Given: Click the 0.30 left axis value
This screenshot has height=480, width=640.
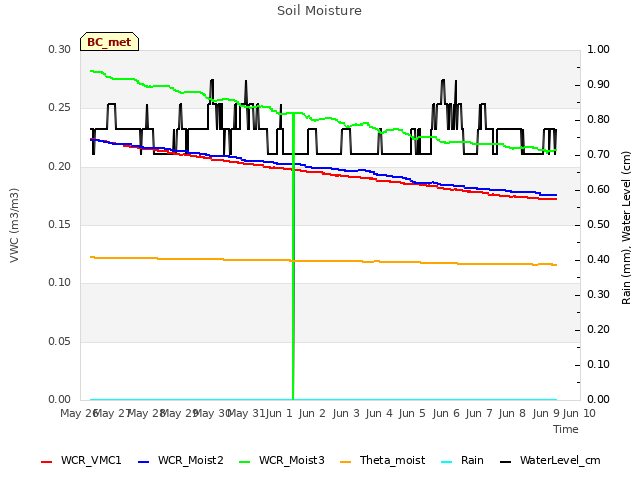Looking at the screenshot, I should tap(60, 49).
